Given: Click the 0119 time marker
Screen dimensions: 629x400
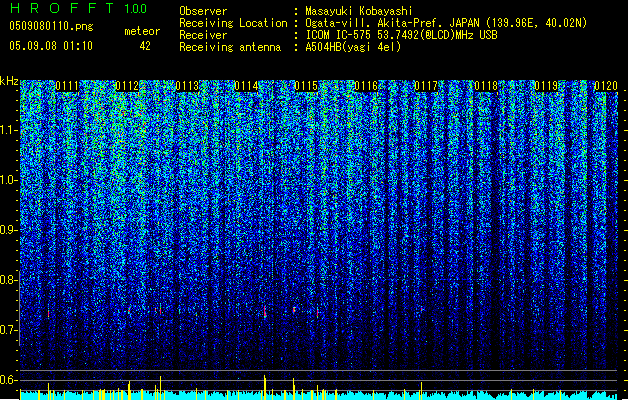Looking at the screenshot, I should 546,86.
